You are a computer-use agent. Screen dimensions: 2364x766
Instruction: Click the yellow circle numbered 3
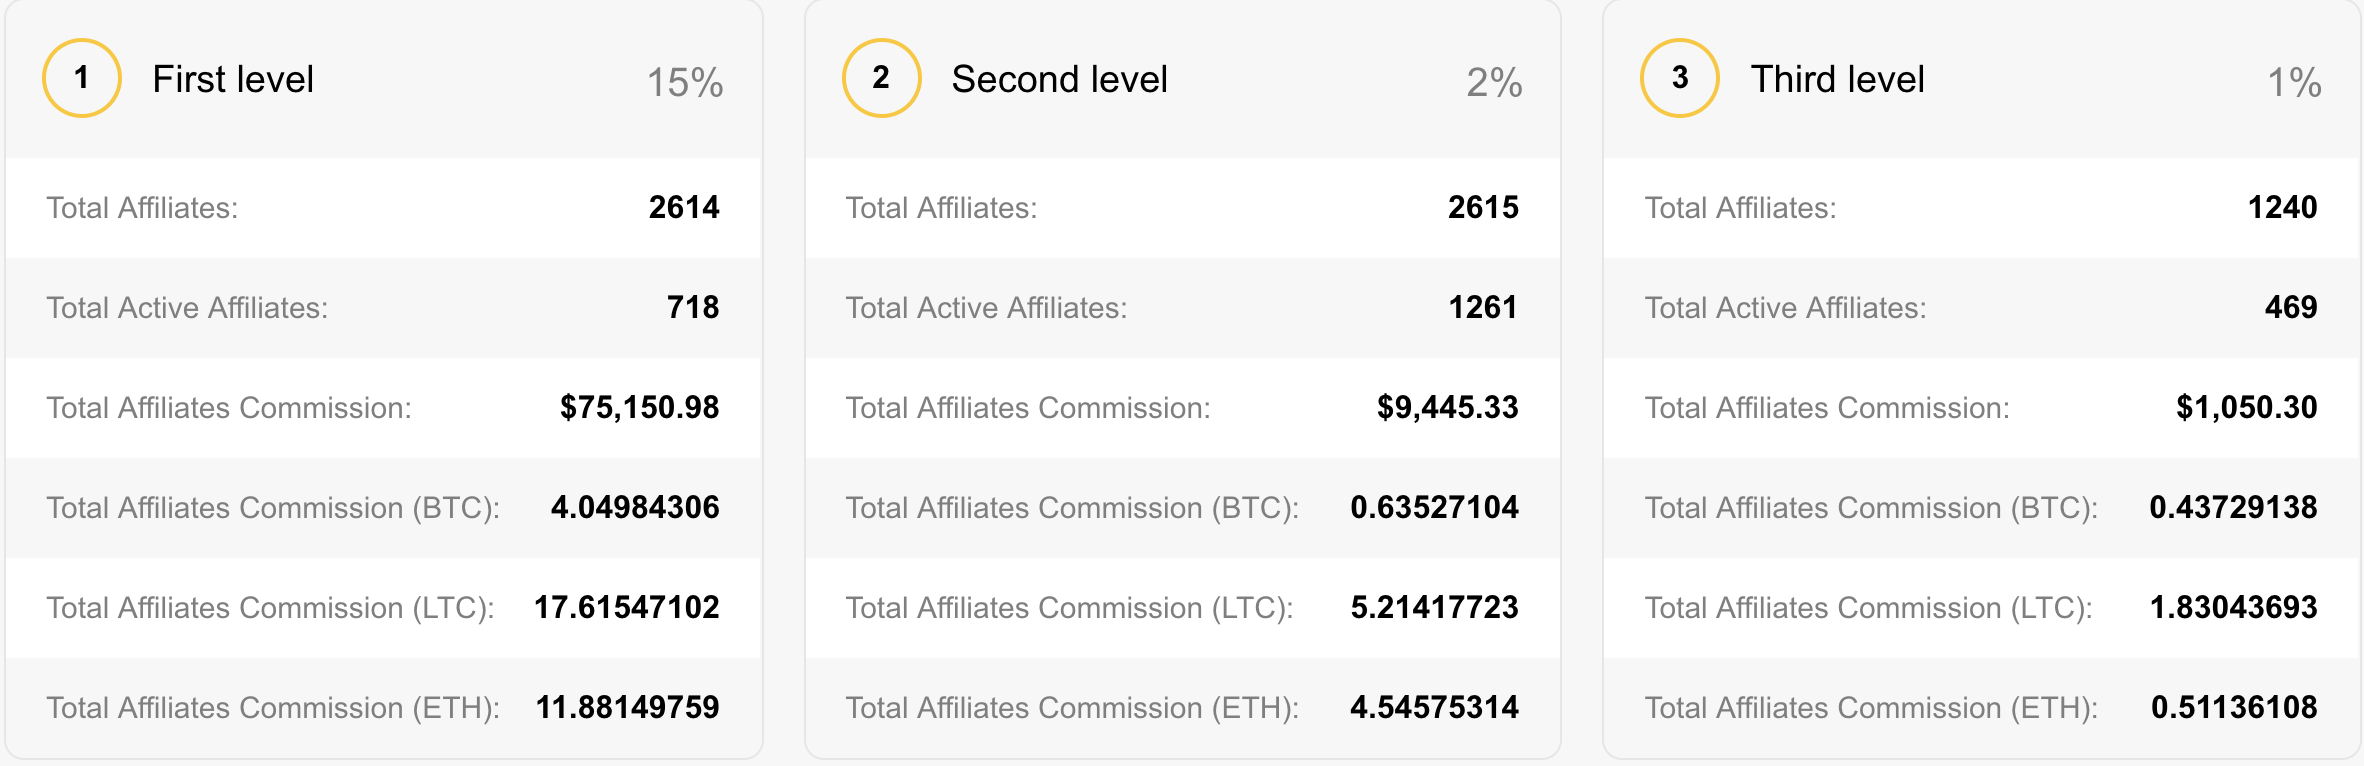click(1680, 78)
